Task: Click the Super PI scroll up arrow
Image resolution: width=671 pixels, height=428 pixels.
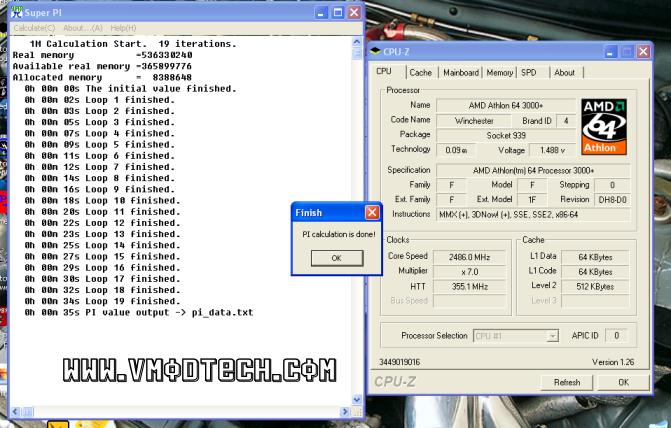Action: pyautogui.click(x=357, y=42)
